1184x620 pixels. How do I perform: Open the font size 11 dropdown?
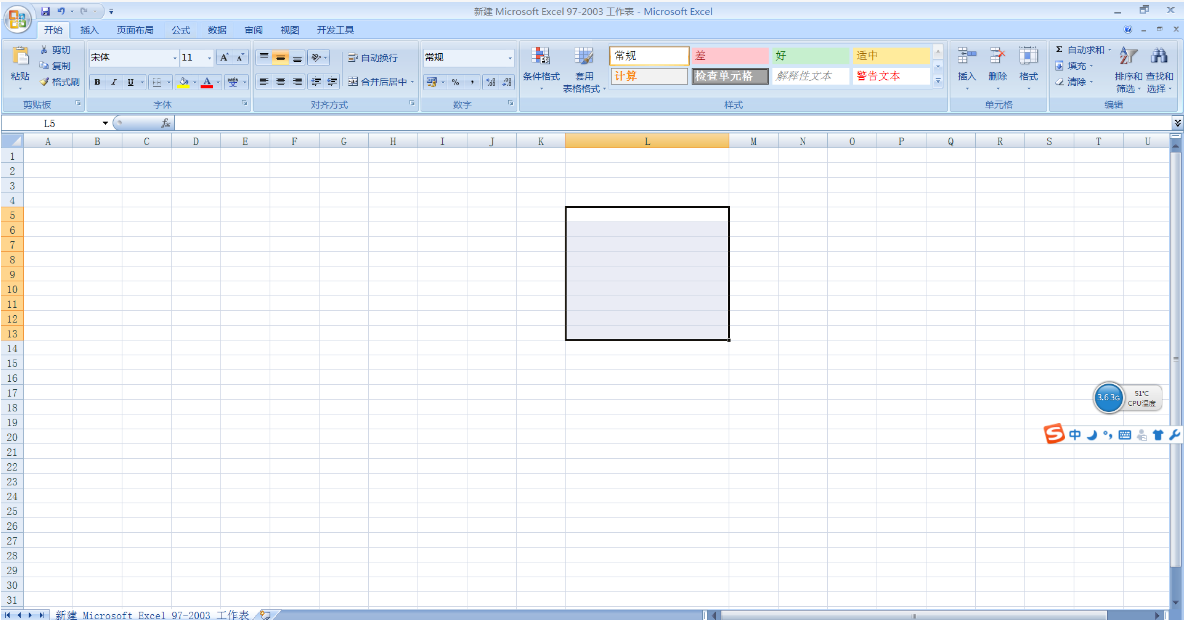209,58
